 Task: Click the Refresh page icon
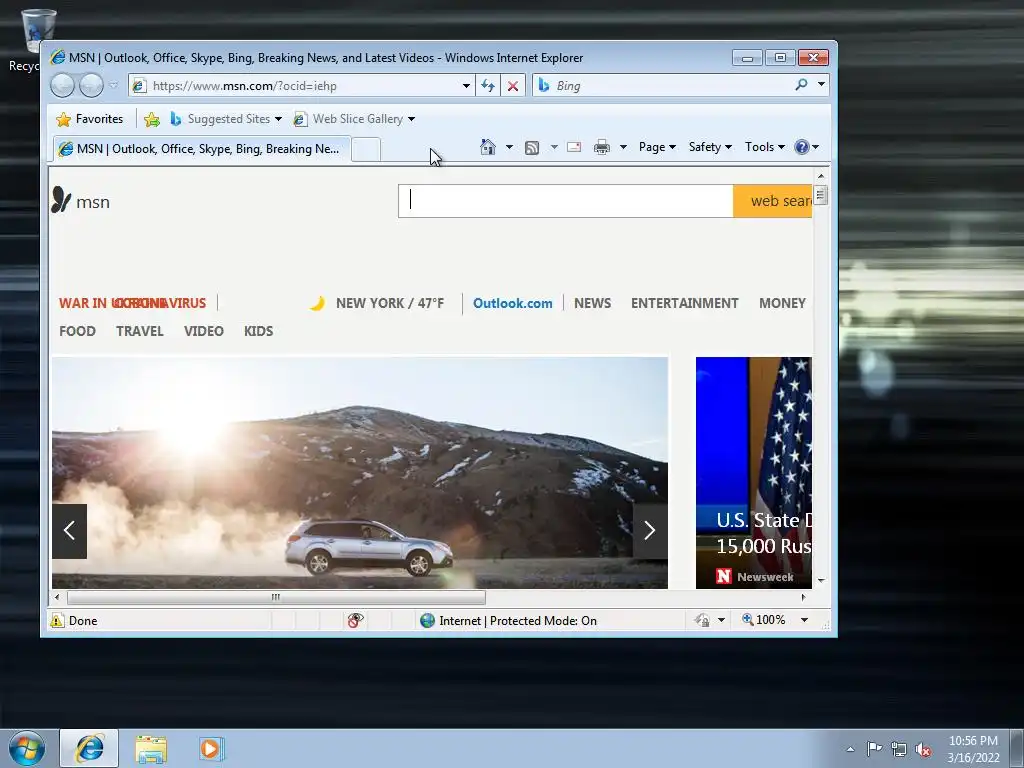488,86
